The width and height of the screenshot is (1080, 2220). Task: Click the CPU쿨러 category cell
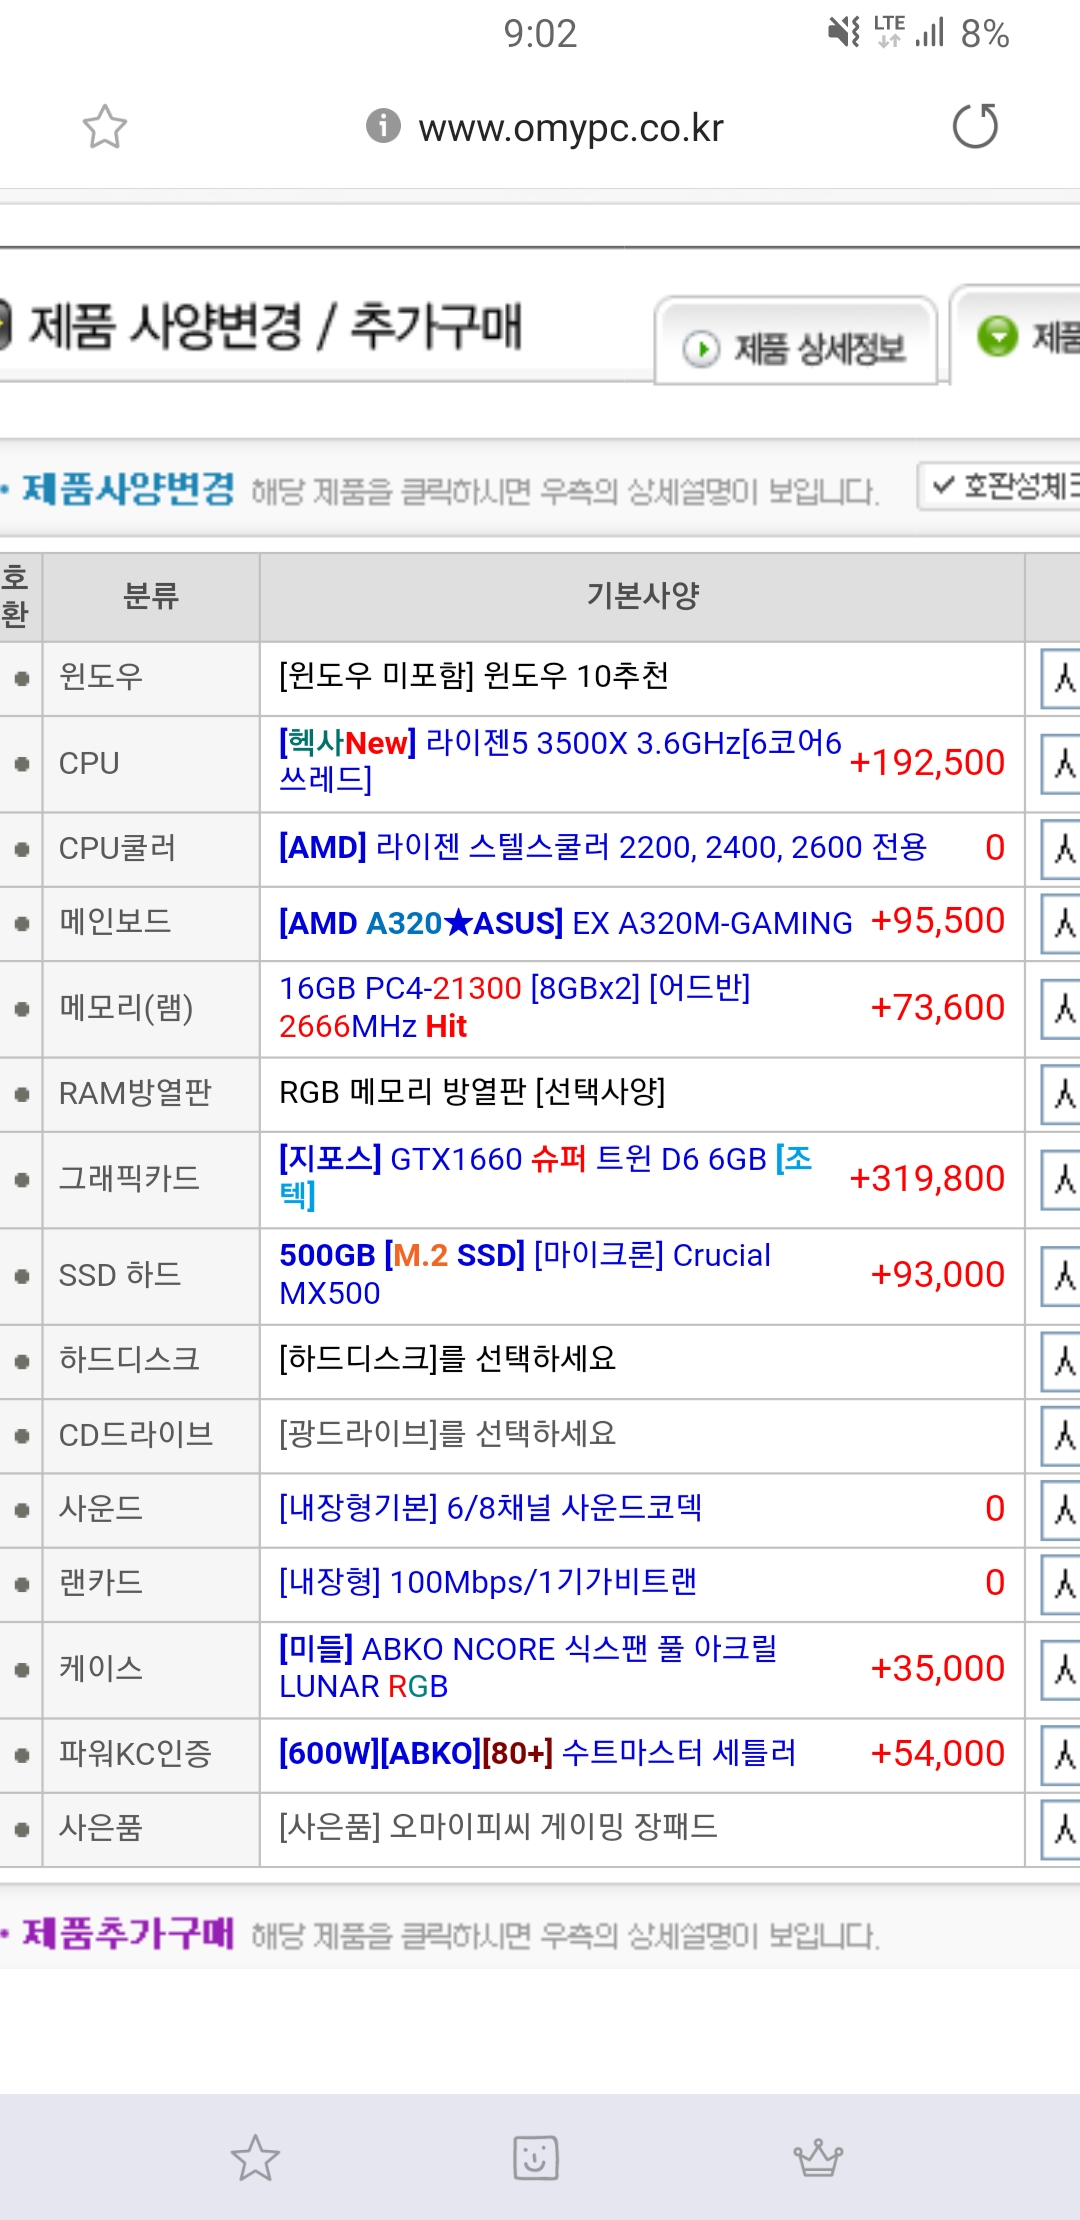pos(150,849)
